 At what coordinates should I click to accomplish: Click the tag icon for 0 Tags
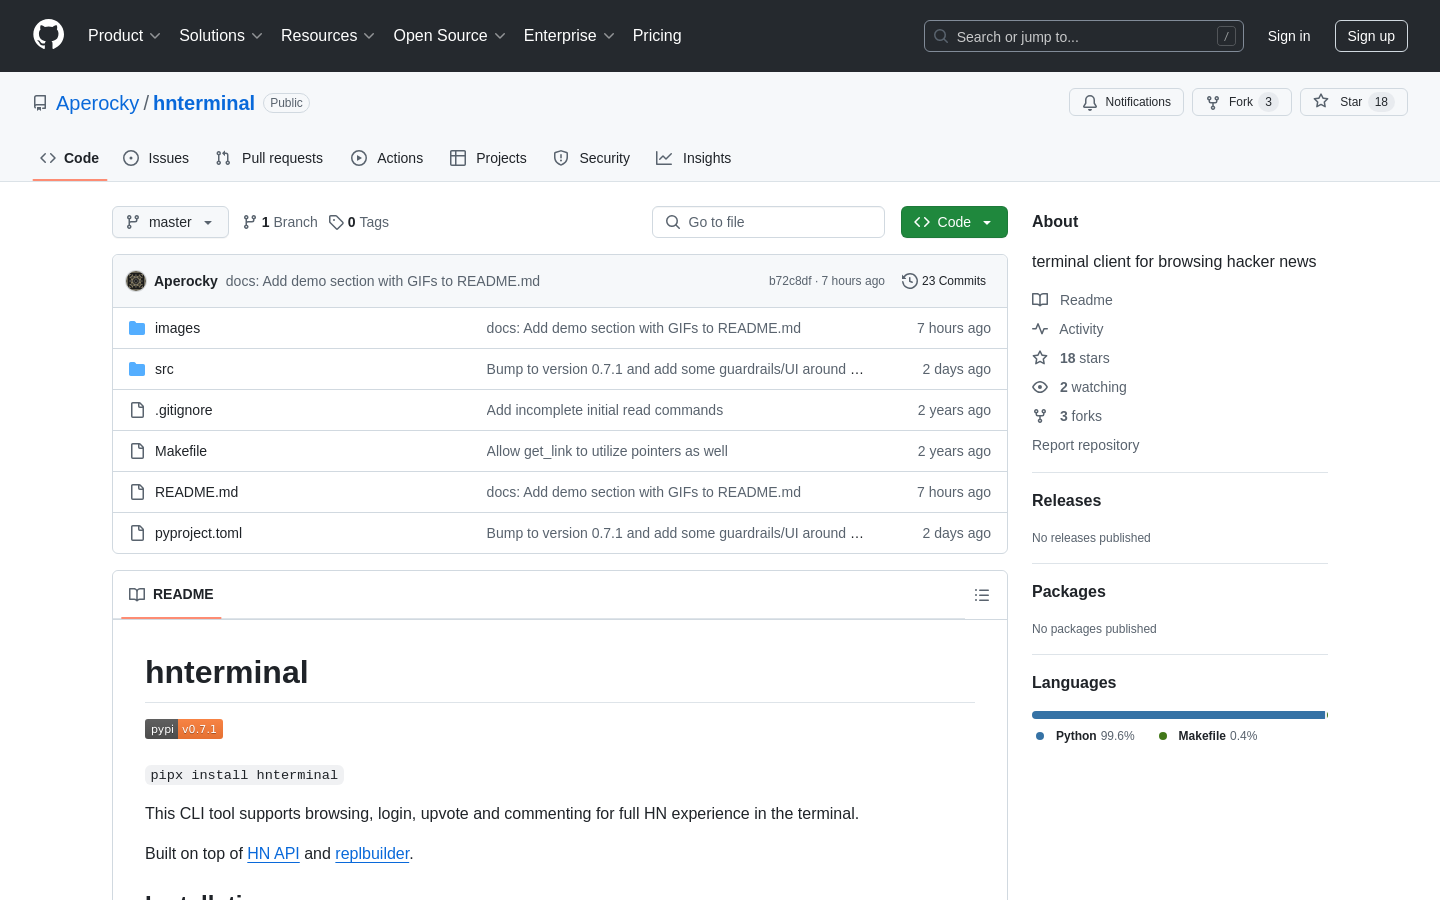(x=336, y=222)
